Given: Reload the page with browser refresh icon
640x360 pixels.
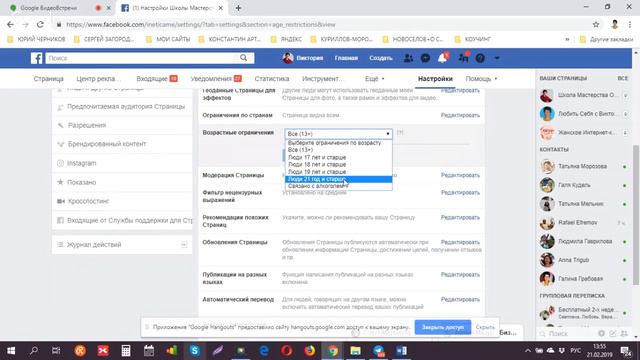Looking at the screenshot, I should pos(40,24).
